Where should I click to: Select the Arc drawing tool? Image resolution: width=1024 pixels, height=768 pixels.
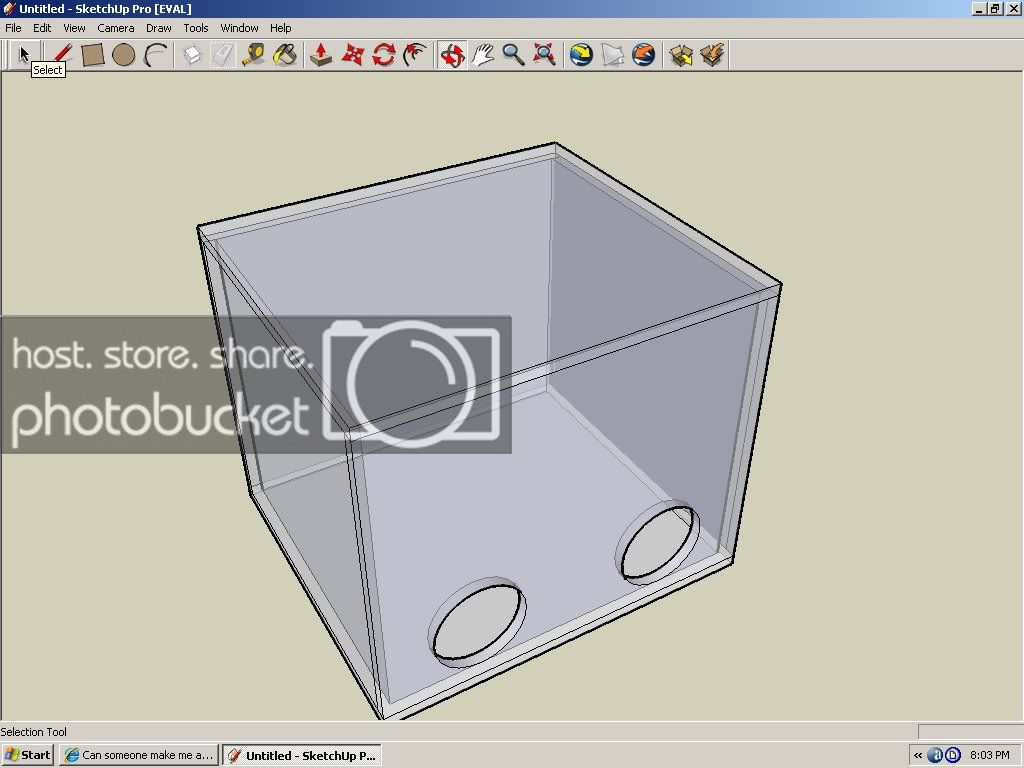(x=155, y=55)
